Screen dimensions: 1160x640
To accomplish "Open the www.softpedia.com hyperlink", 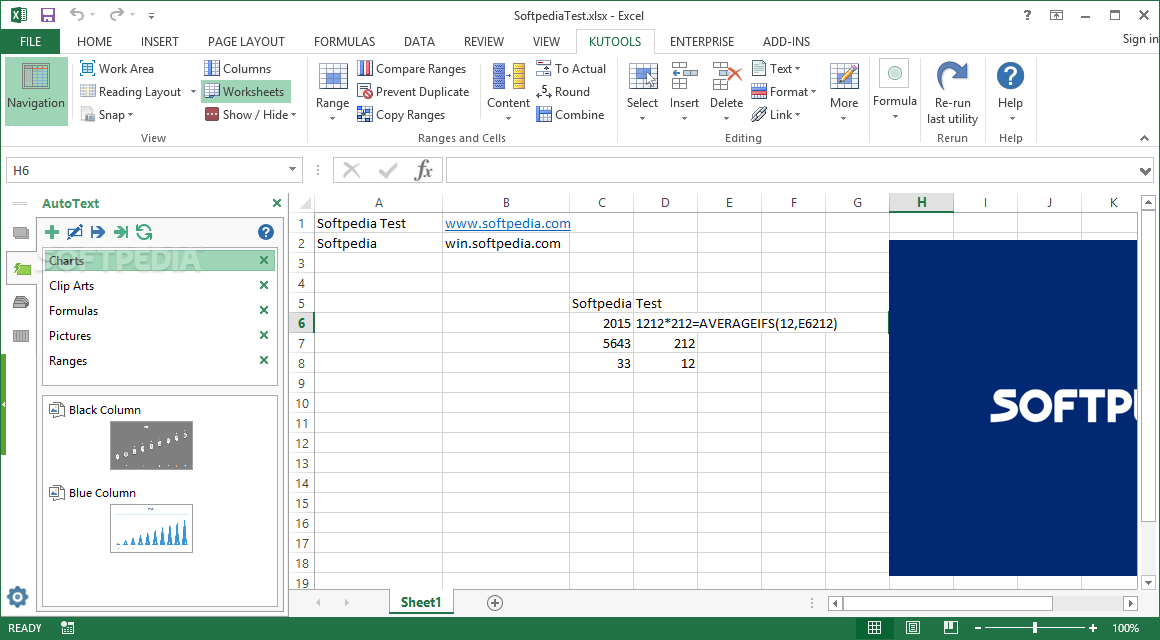I will 508,223.
